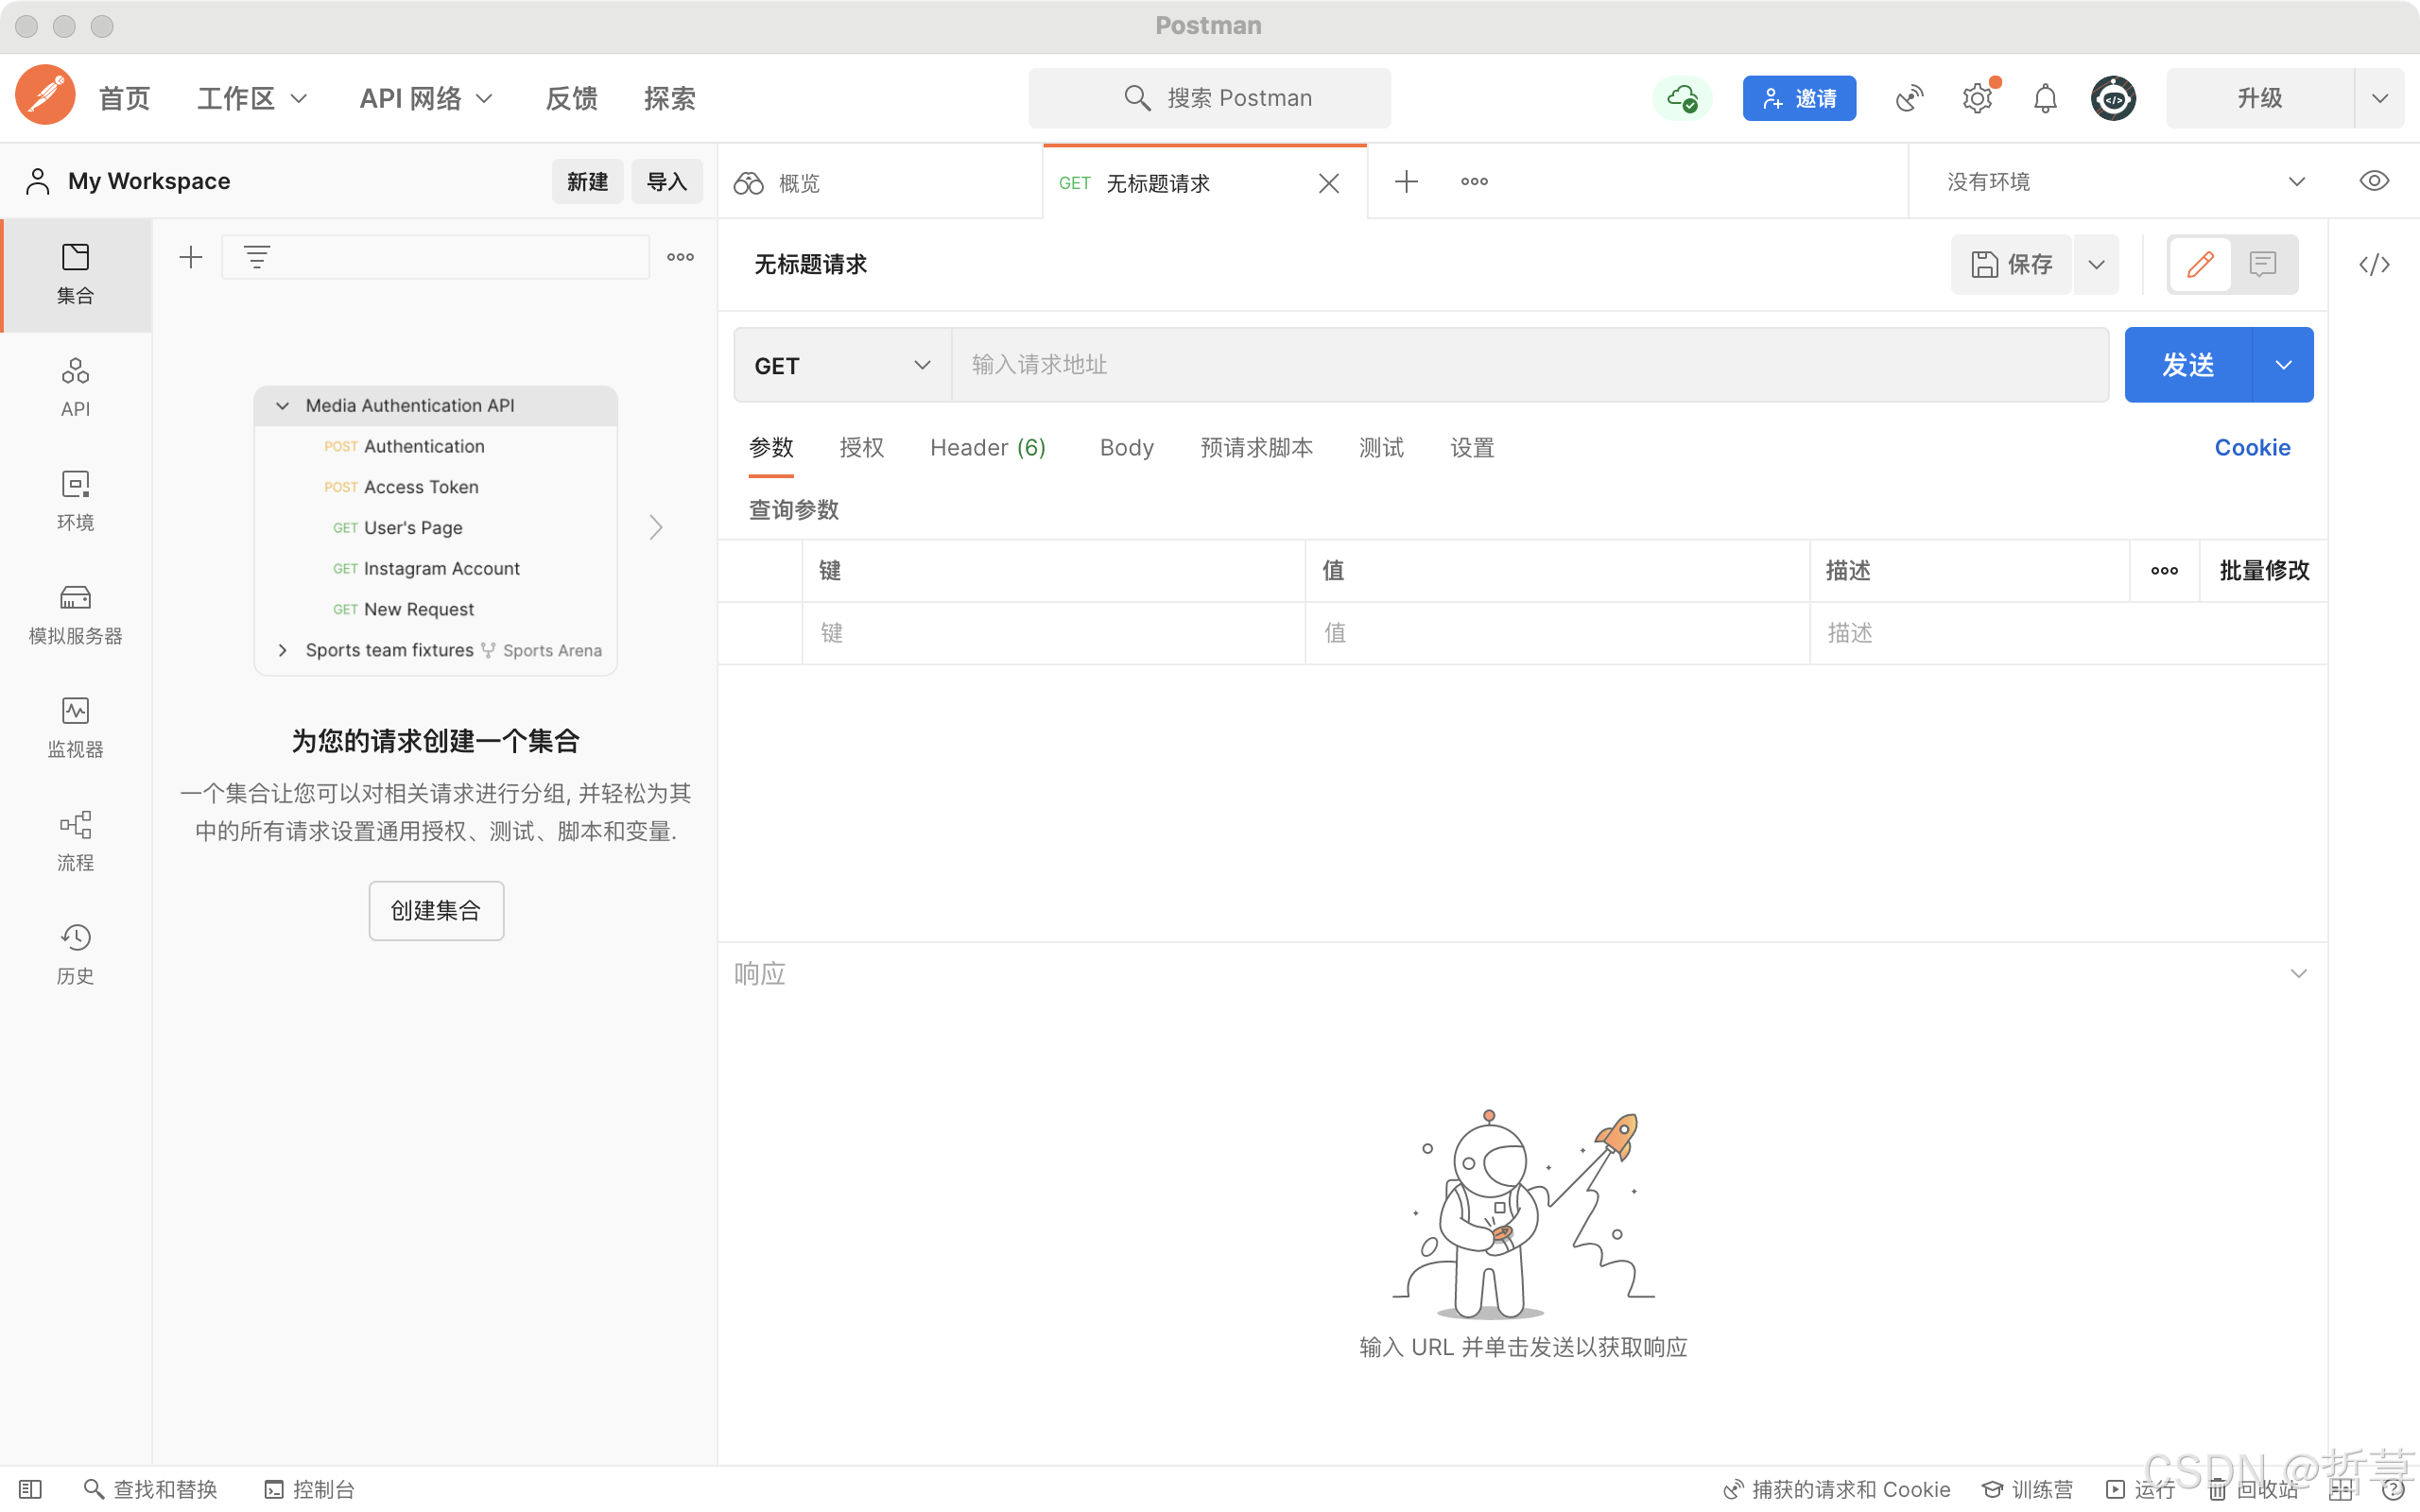Open the Environments (环境) sidebar panel

[x=75, y=501]
